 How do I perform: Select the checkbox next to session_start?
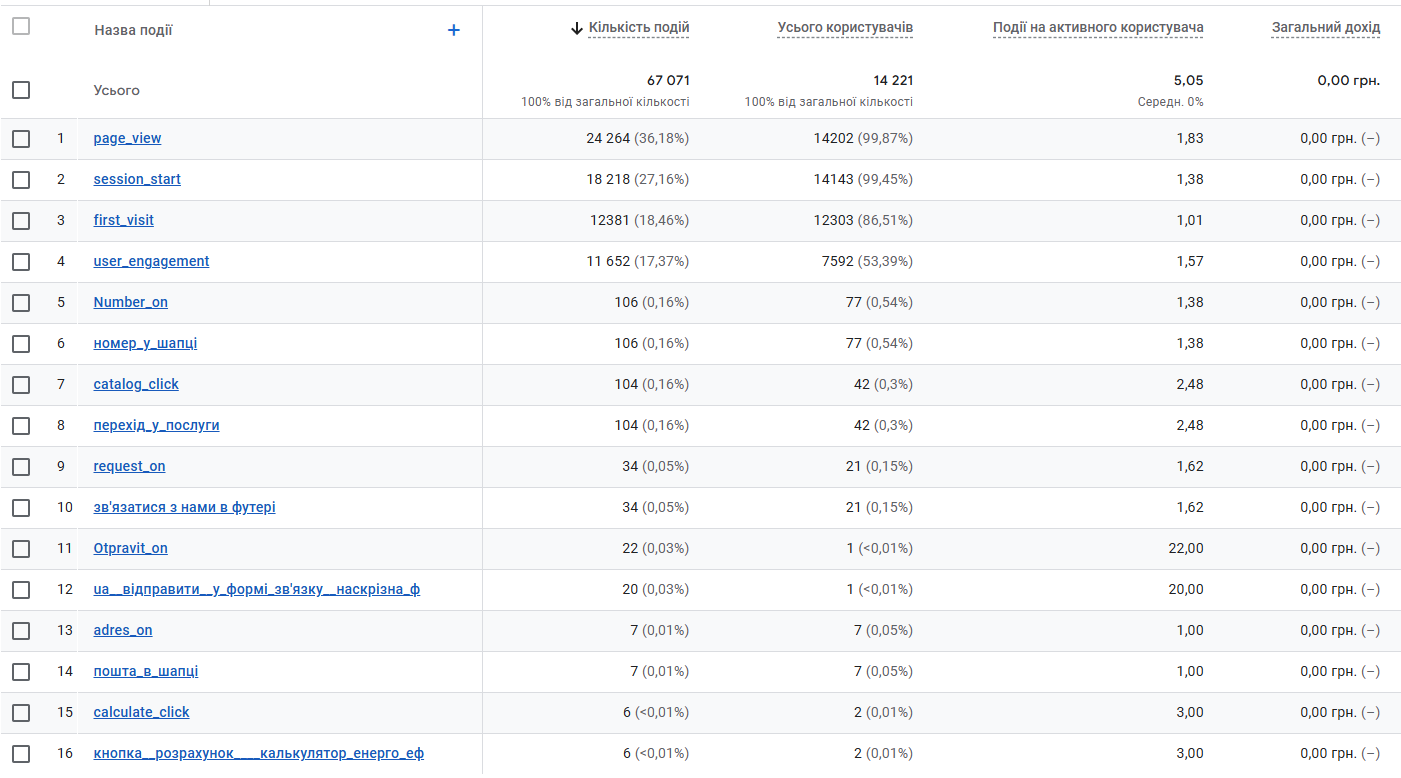coord(21,180)
